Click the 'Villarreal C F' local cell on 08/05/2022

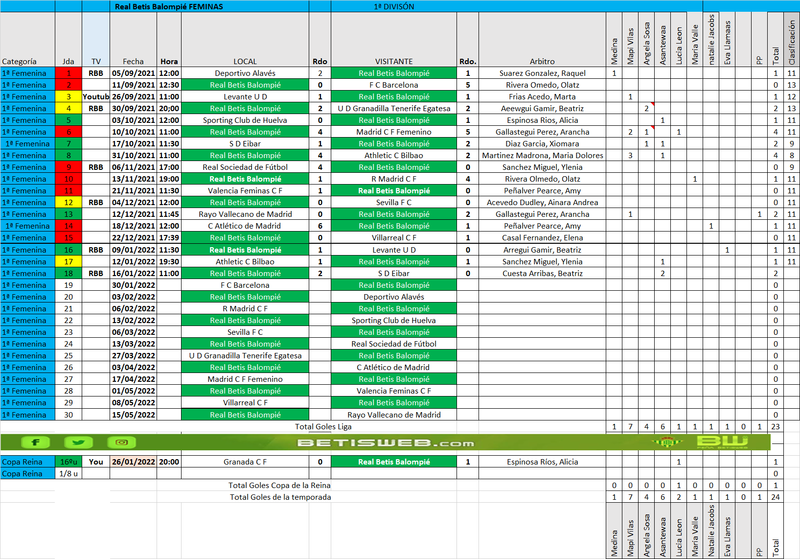(x=245, y=402)
